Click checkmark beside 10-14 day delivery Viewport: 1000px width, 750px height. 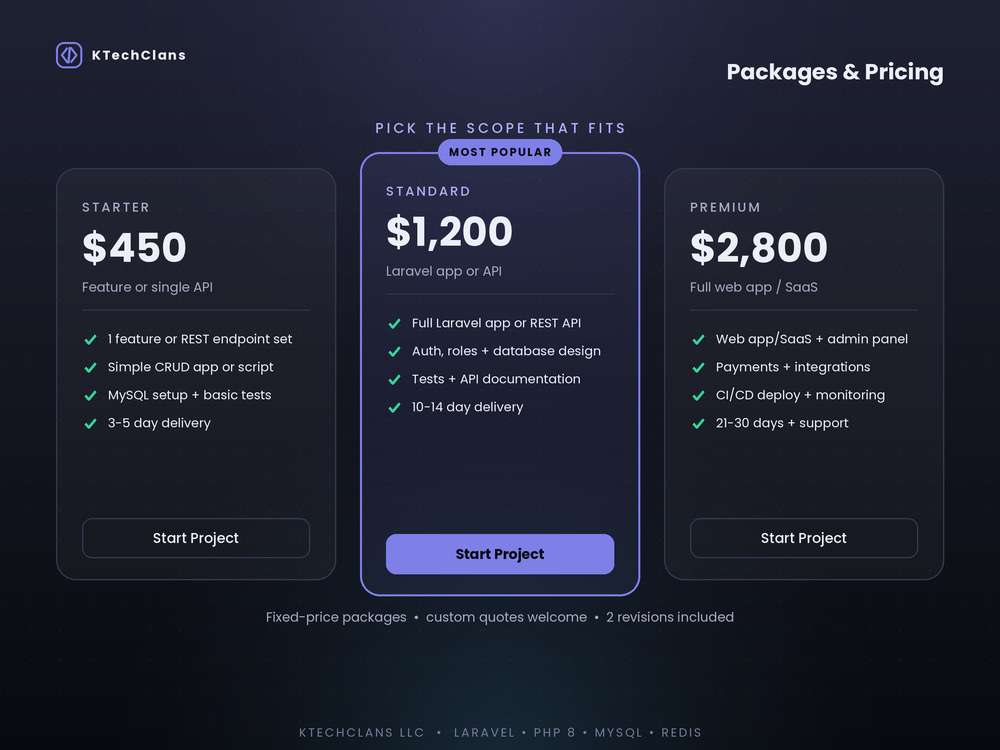click(x=395, y=408)
